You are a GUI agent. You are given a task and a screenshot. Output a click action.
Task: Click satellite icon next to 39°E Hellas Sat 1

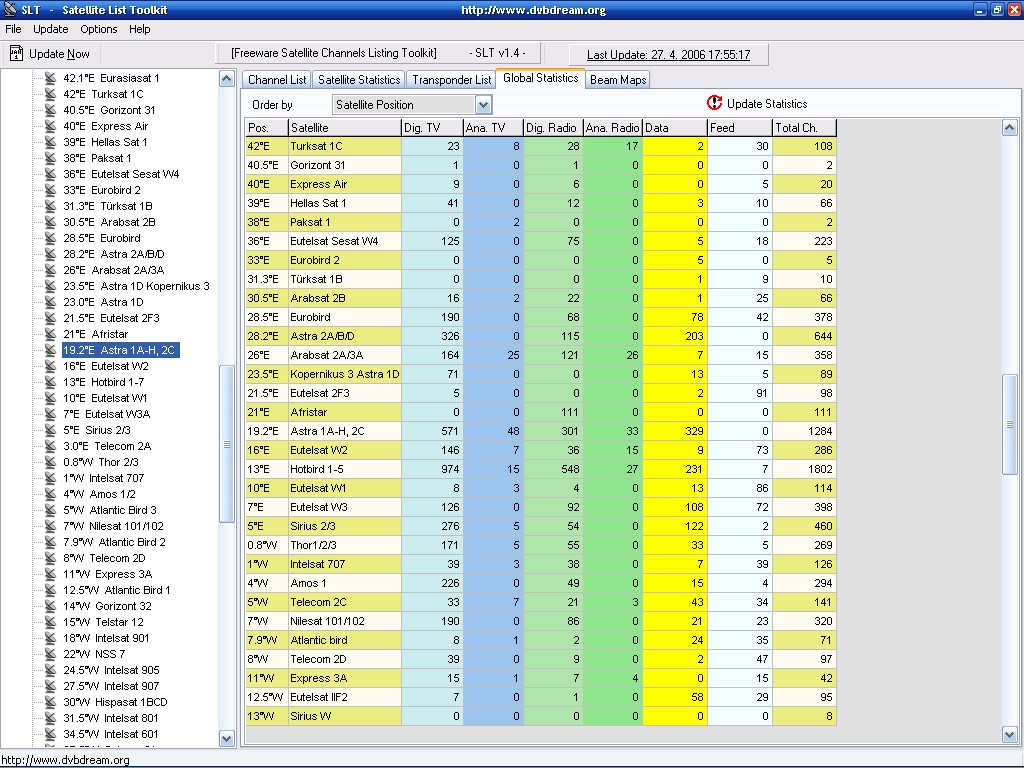click(x=50, y=142)
